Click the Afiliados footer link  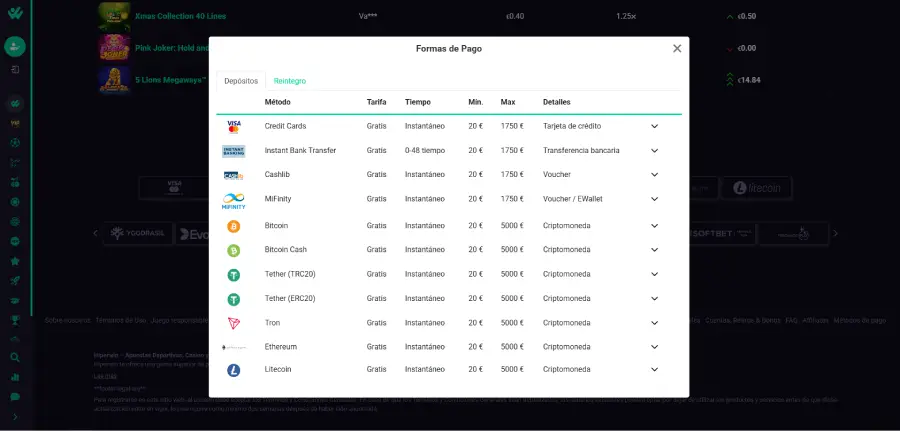816,321
